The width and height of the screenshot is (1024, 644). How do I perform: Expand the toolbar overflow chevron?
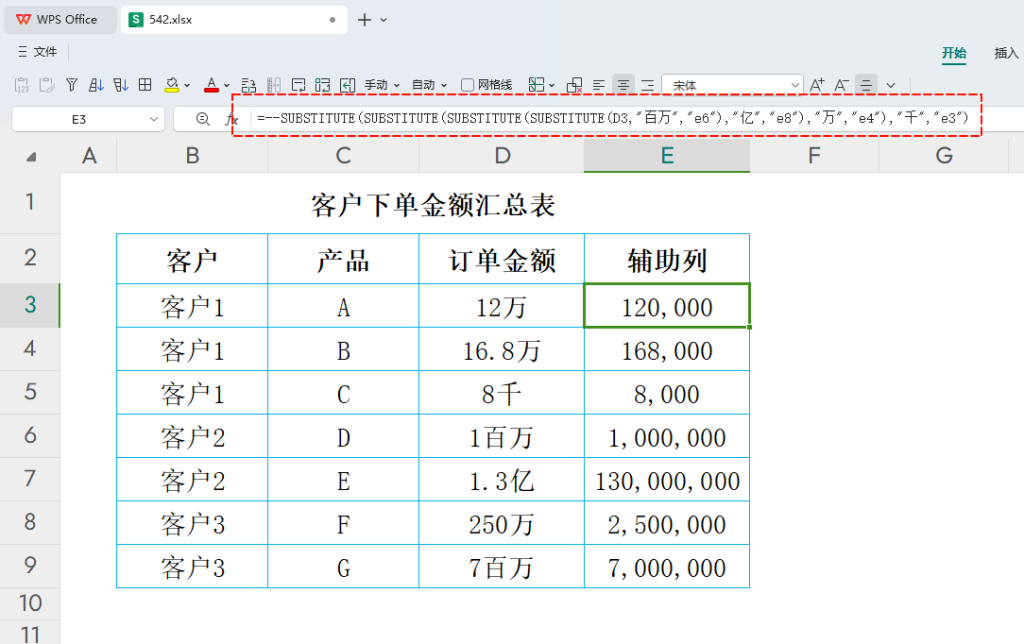point(890,85)
